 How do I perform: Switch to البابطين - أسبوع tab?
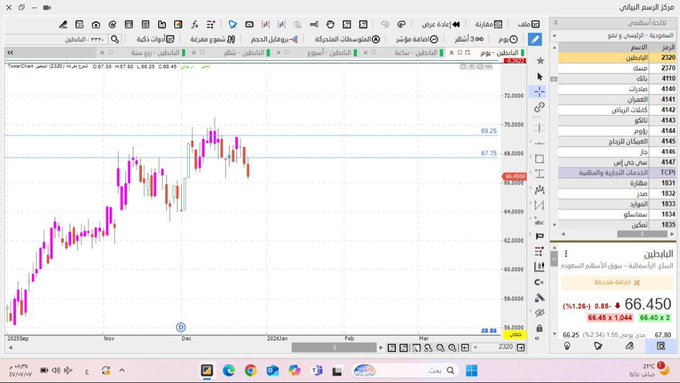[332, 53]
